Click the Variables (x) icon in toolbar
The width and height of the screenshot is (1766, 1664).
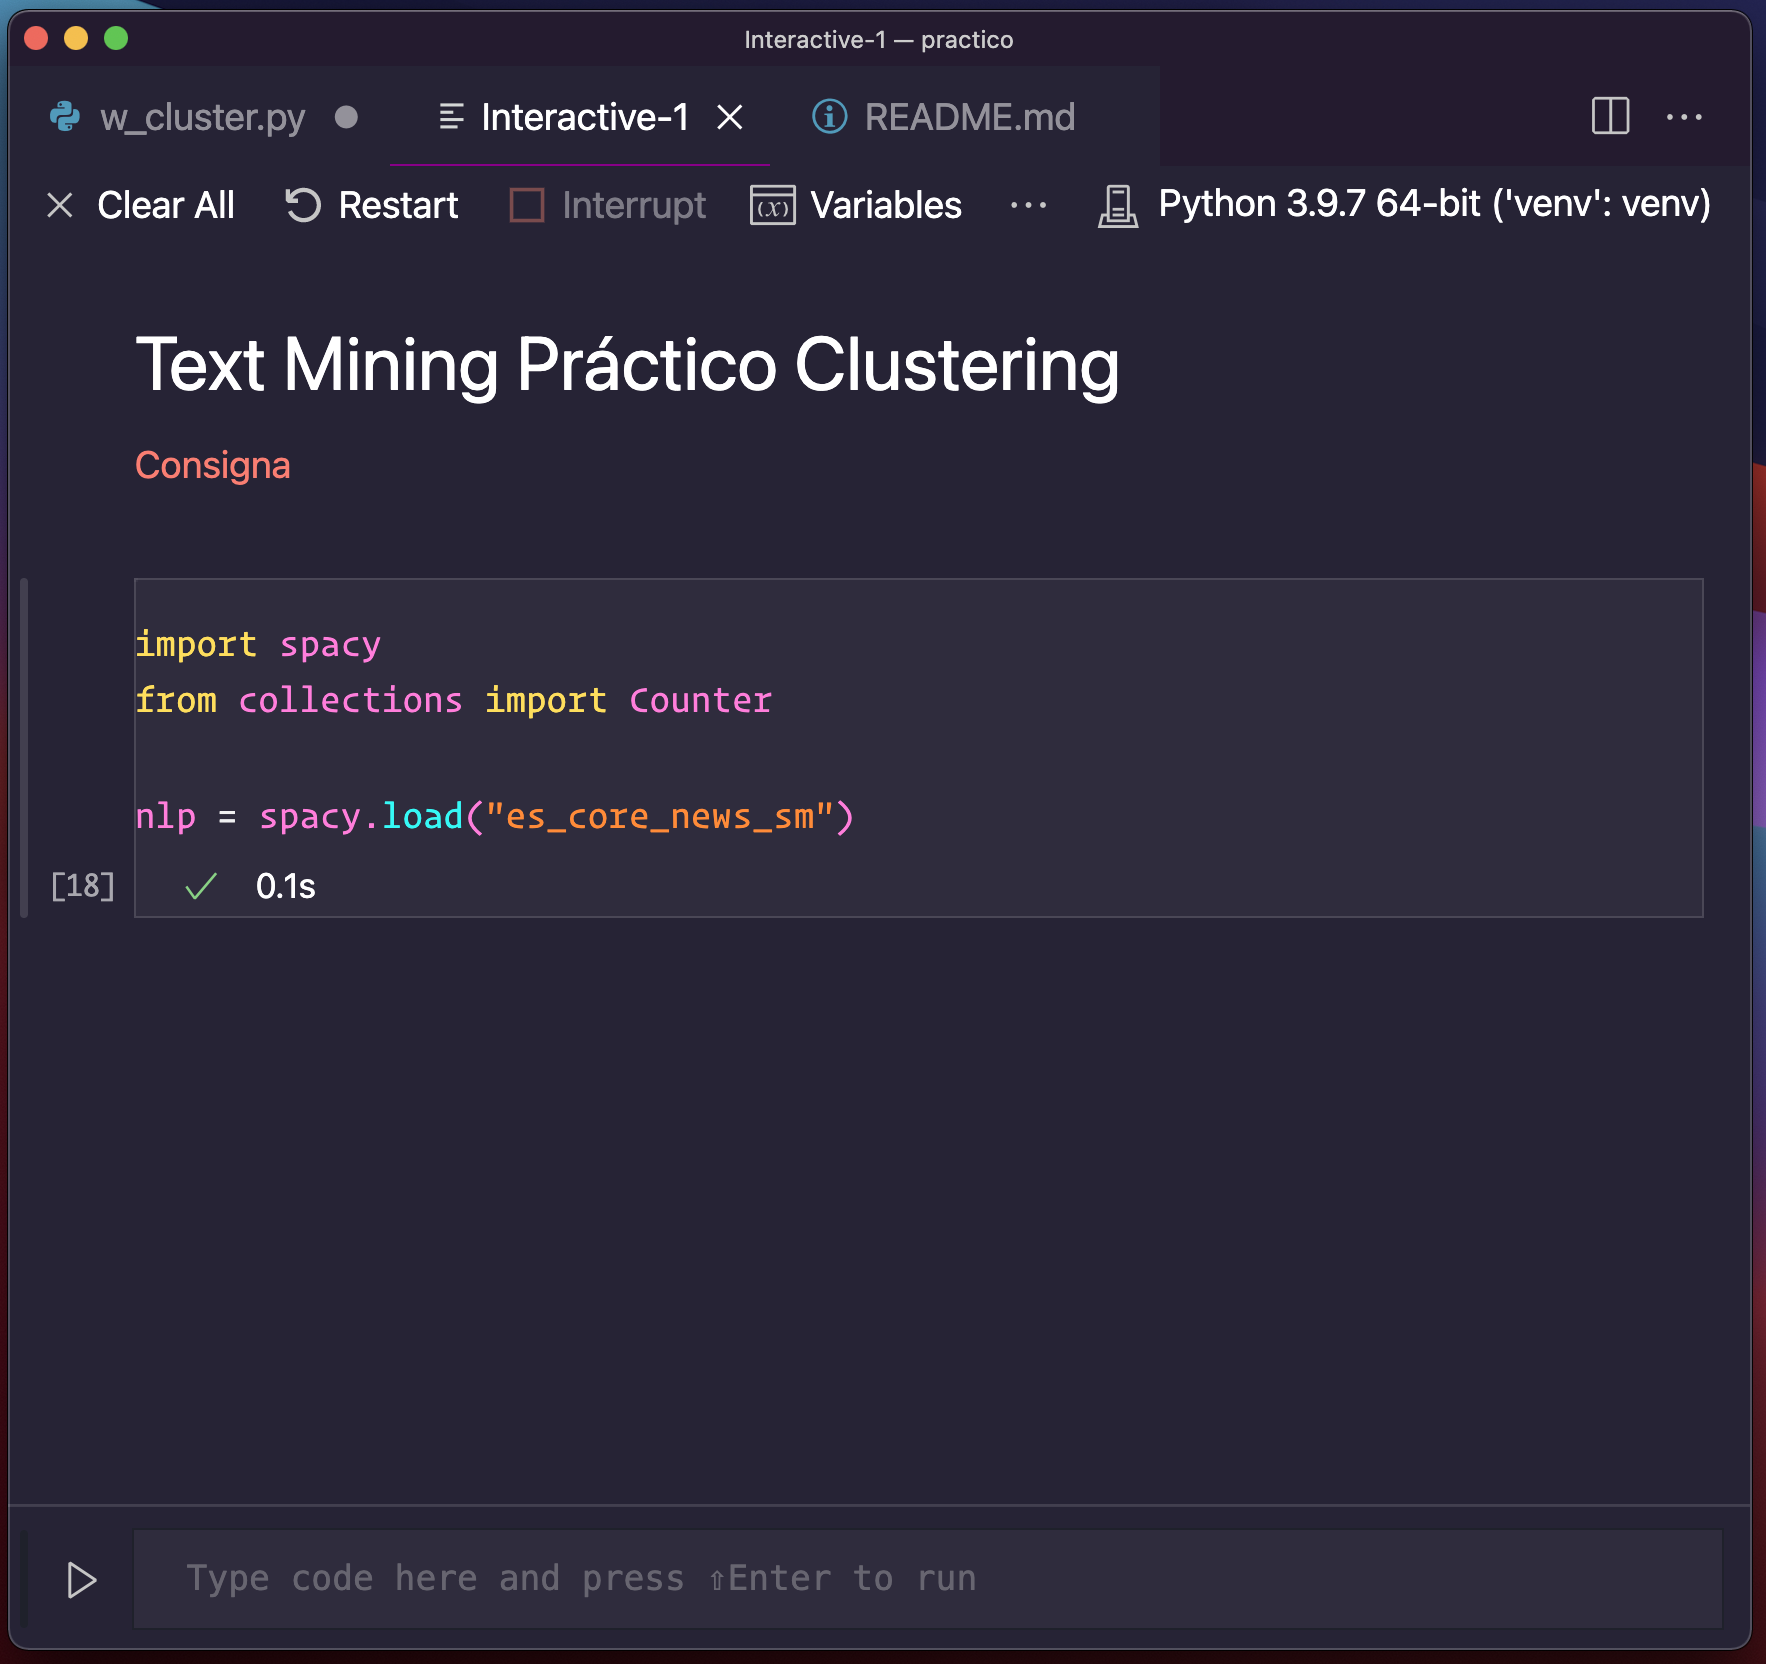coord(771,205)
